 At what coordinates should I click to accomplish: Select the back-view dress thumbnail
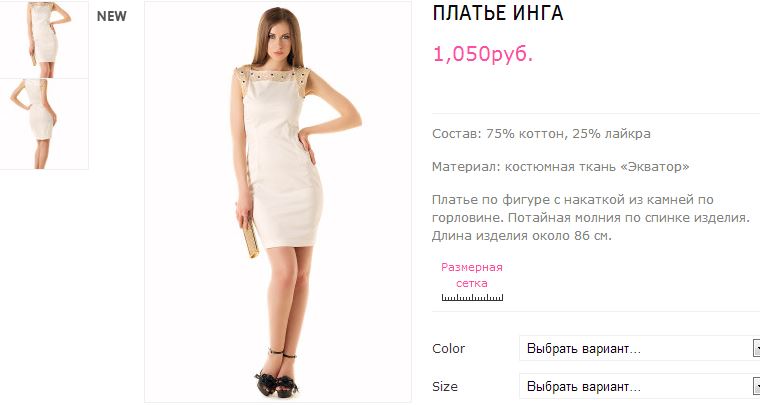point(44,124)
